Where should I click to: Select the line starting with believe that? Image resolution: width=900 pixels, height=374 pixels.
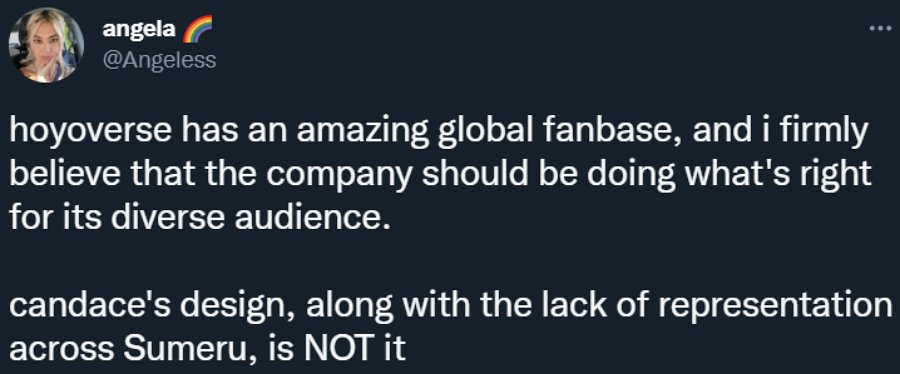pos(440,176)
